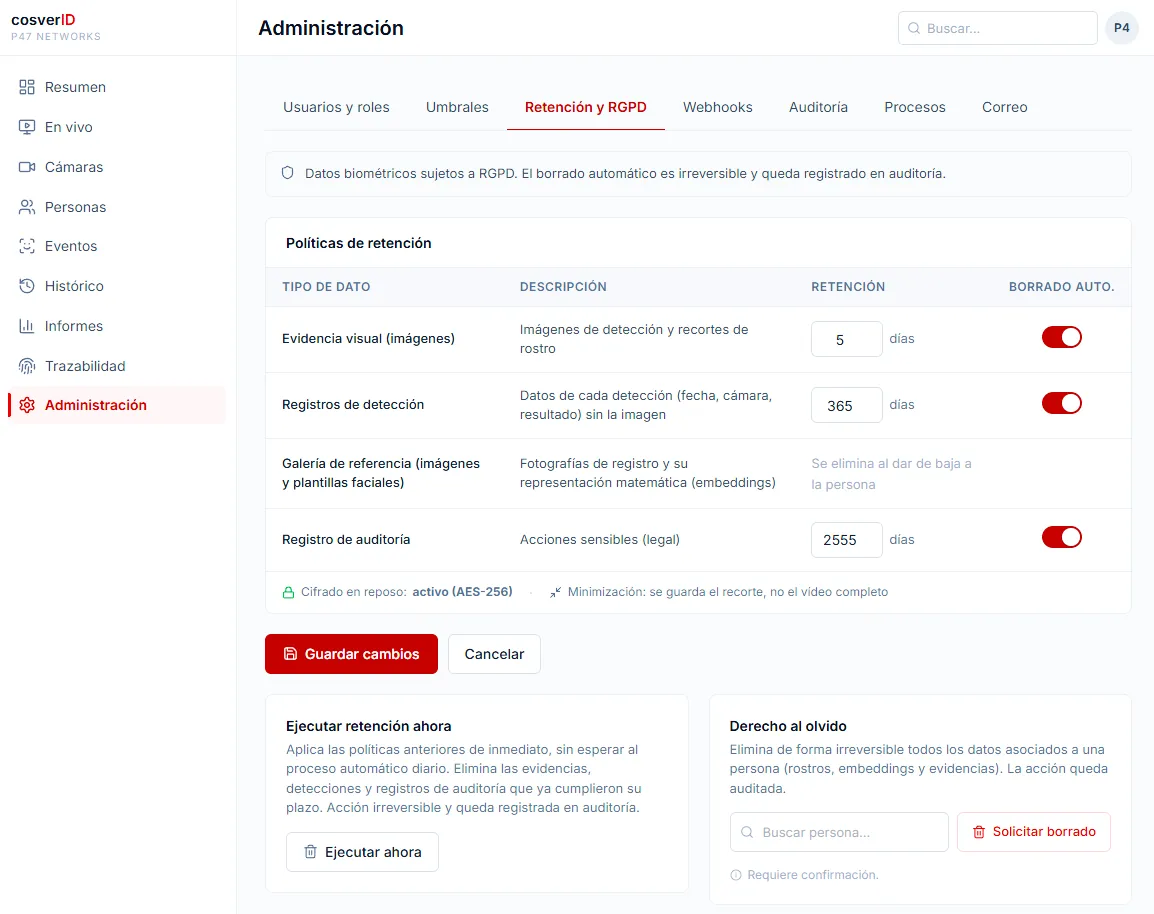Open the En vivo monitor icon

click(x=26, y=127)
